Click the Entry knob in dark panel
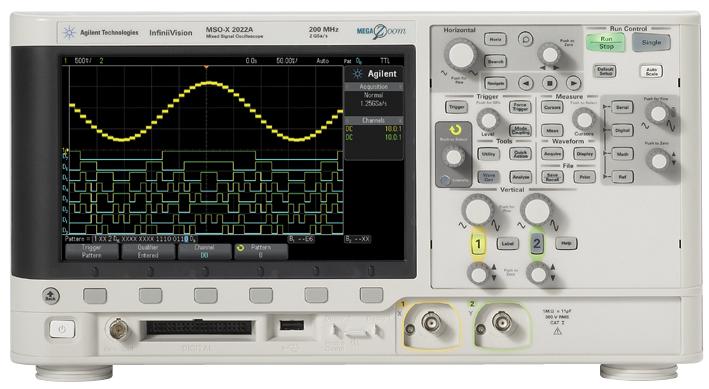709x389 pixels. pos(454,157)
